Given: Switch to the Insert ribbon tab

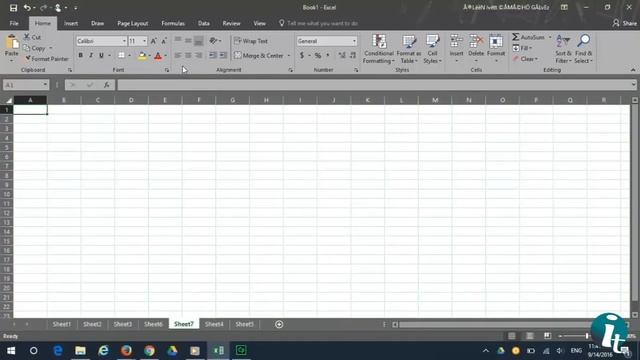Looking at the screenshot, I should (71, 23).
